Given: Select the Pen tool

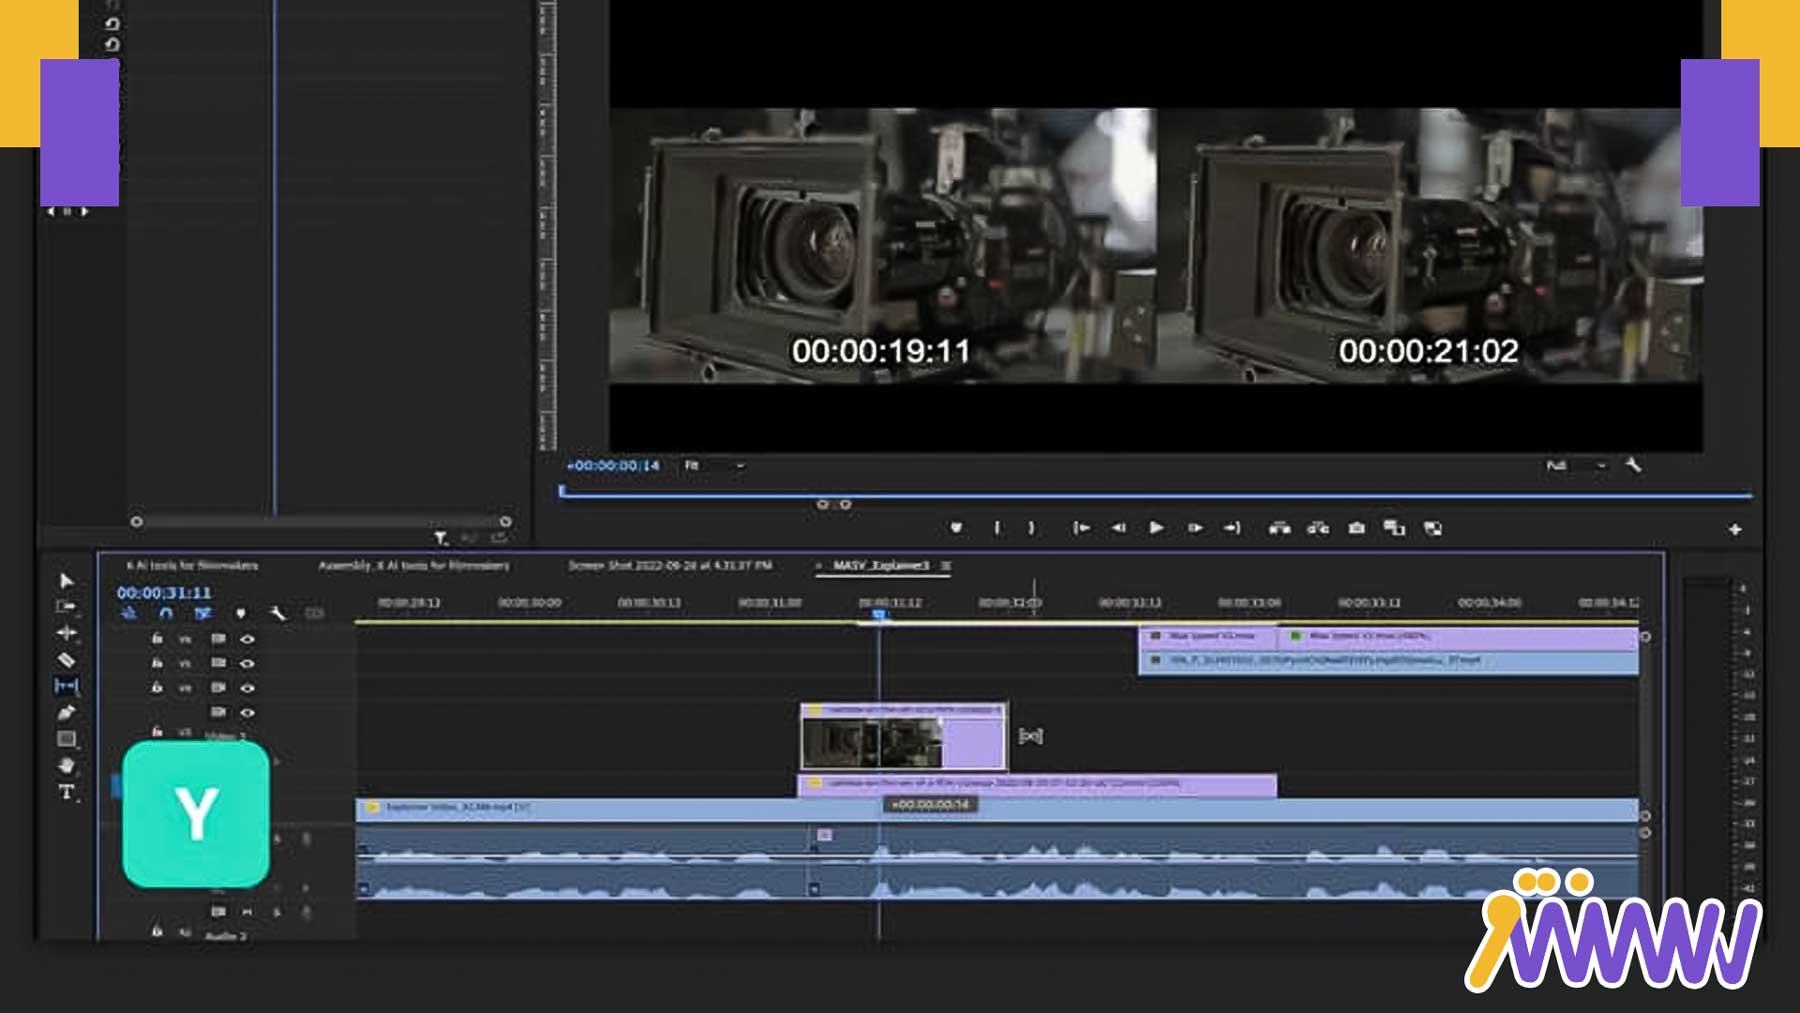Looking at the screenshot, I should pyautogui.click(x=66, y=713).
